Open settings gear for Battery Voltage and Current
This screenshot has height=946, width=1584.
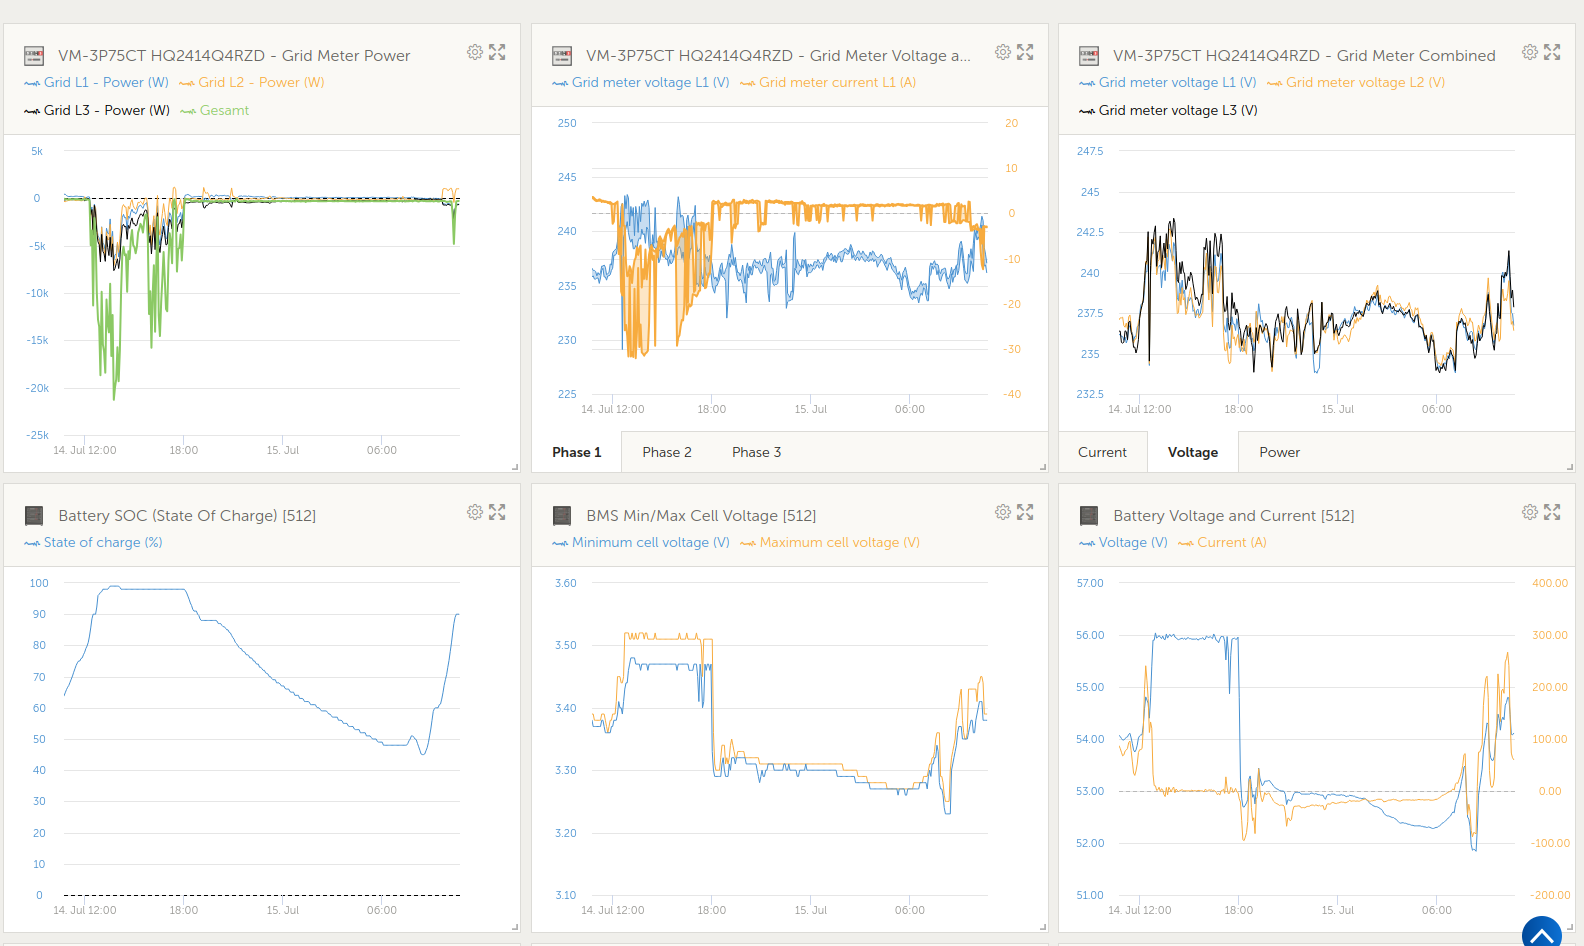1530,512
